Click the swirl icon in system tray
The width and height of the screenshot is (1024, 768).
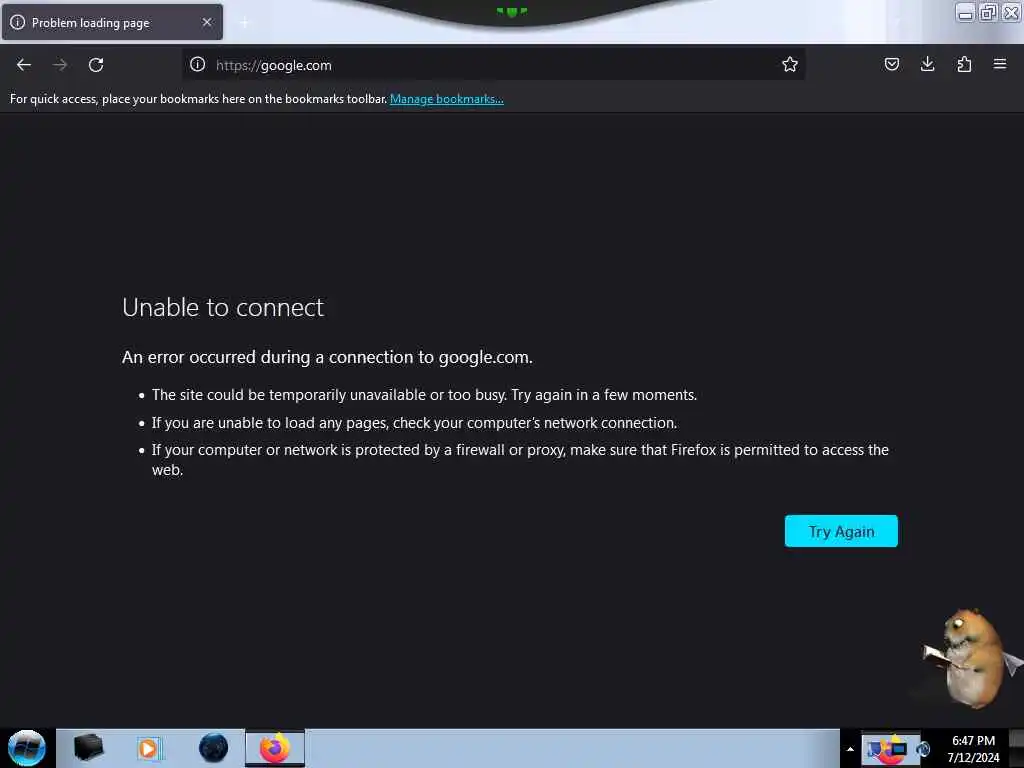click(x=923, y=749)
